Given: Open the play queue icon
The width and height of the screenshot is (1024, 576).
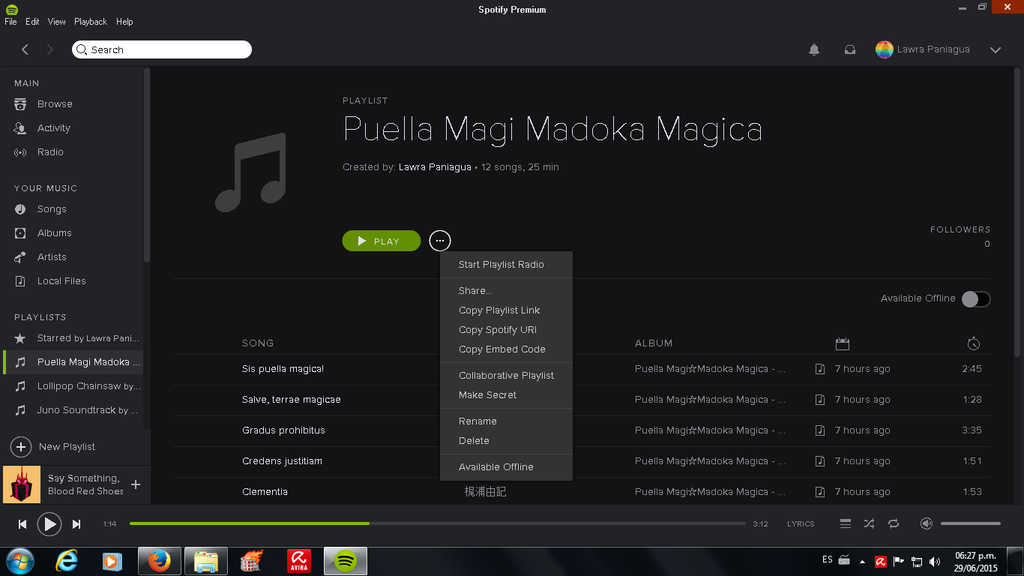Looking at the screenshot, I should coord(845,524).
